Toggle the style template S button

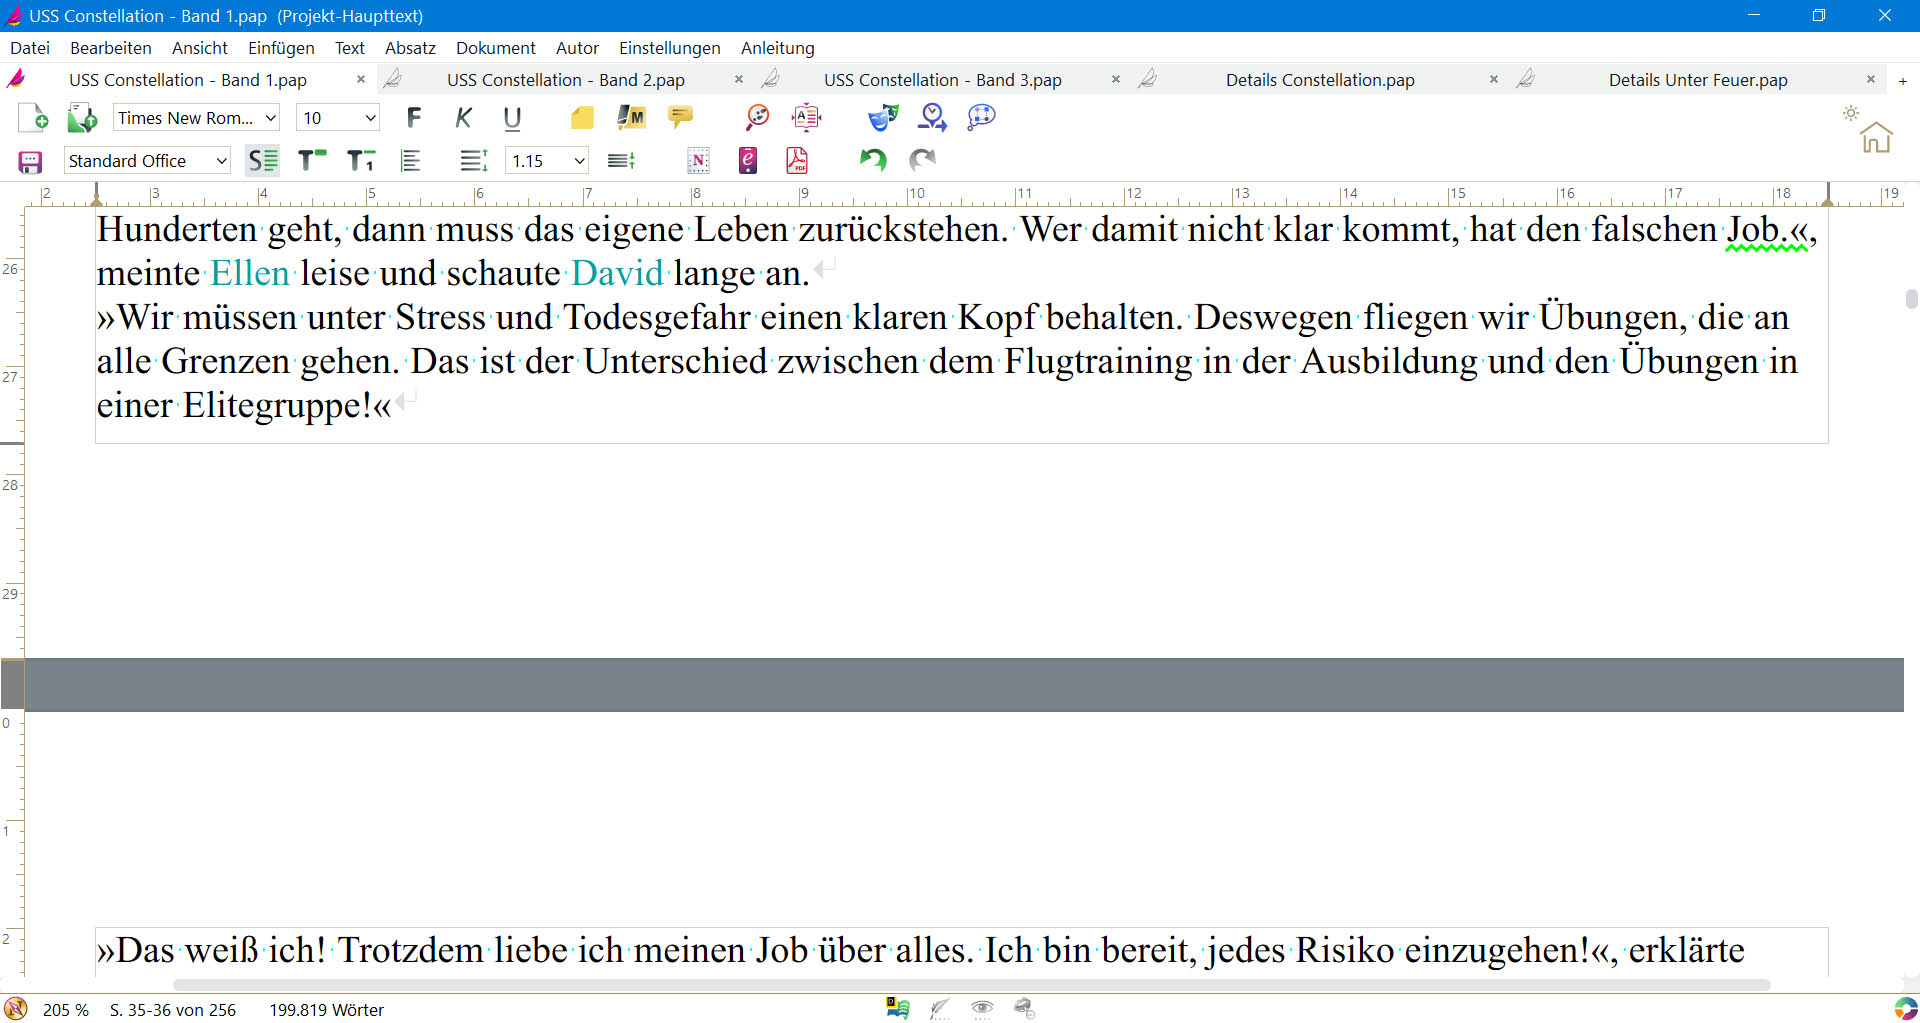tap(263, 161)
